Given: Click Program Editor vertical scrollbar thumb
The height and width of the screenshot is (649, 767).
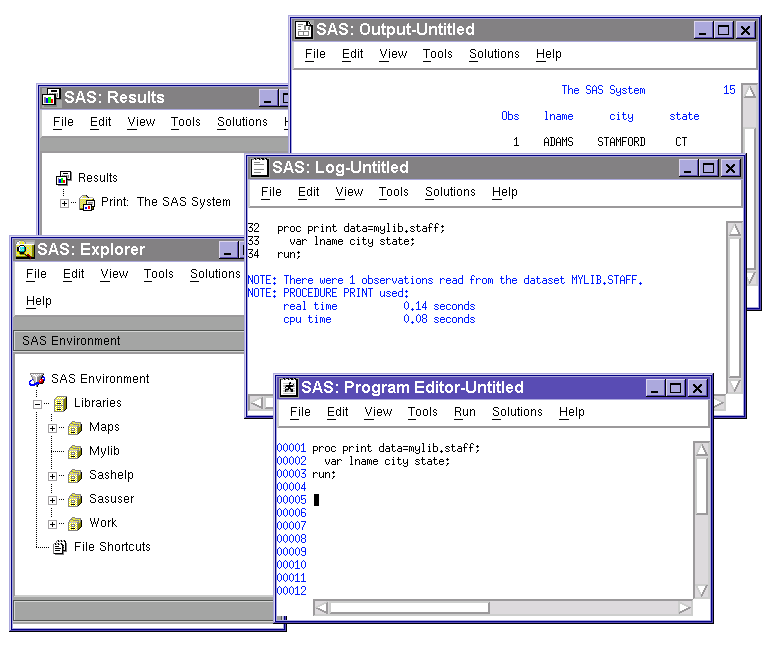Looking at the screenshot, I should 701,486.
